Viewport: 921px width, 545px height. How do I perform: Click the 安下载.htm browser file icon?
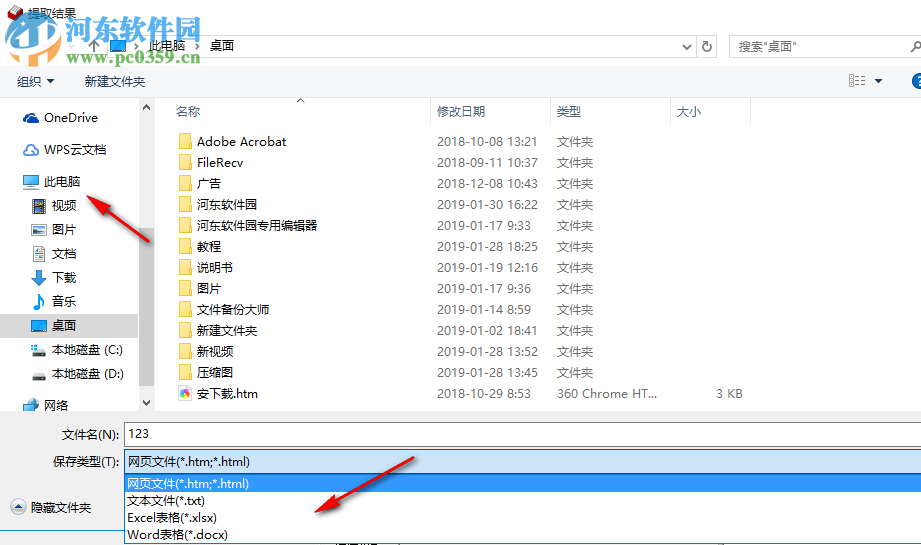185,393
